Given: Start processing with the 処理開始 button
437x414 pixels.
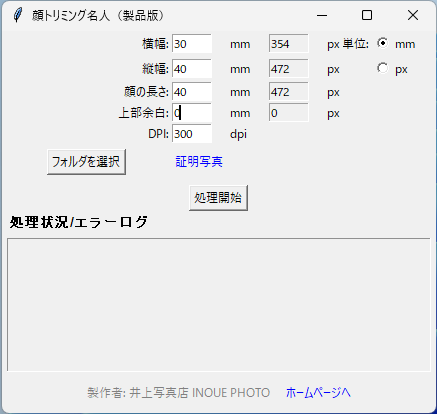Looking at the screenshot, I should coord(218,198).
